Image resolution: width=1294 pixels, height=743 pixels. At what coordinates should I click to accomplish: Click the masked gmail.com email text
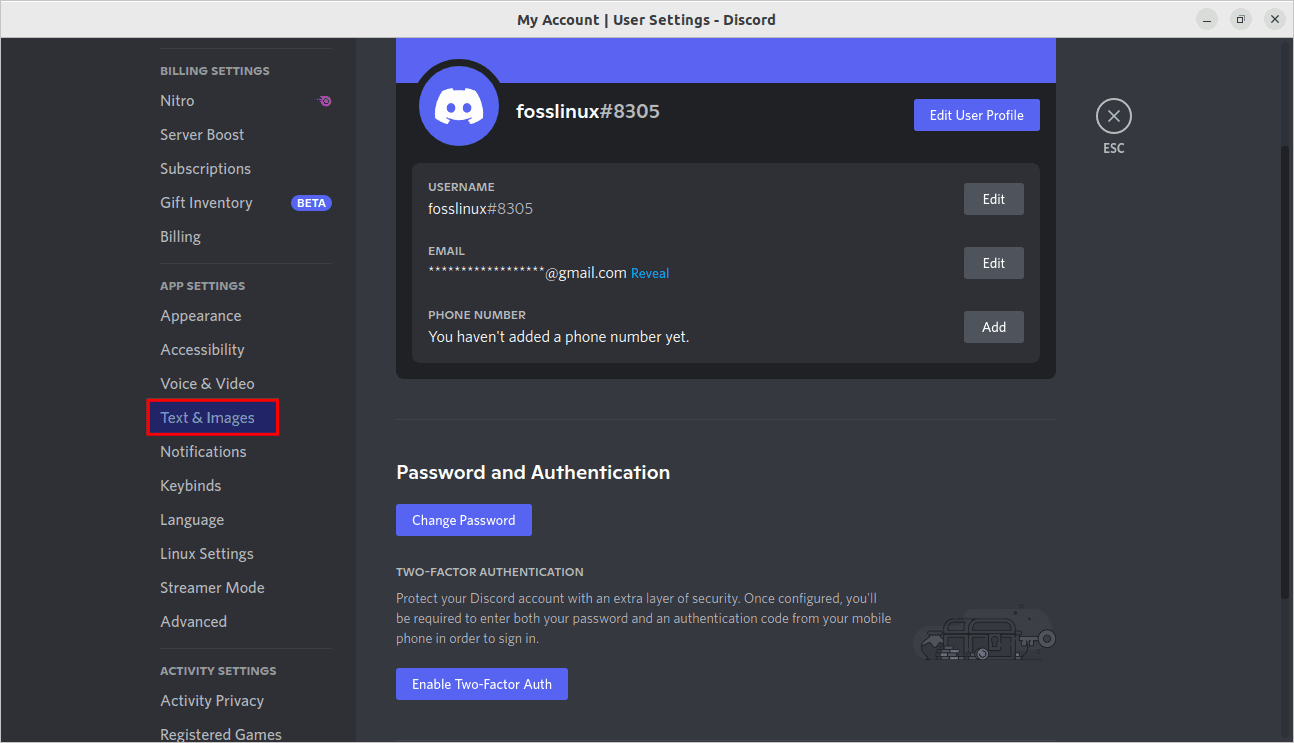tap(528, 273)
